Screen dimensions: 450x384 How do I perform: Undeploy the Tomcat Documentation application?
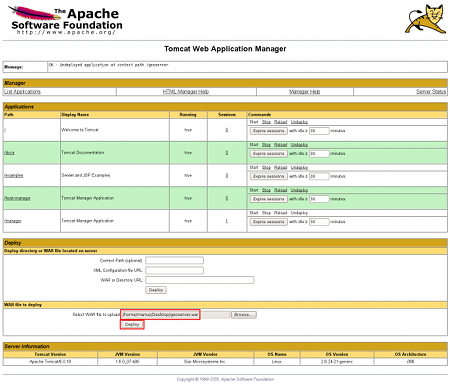(x=299, y=145)
